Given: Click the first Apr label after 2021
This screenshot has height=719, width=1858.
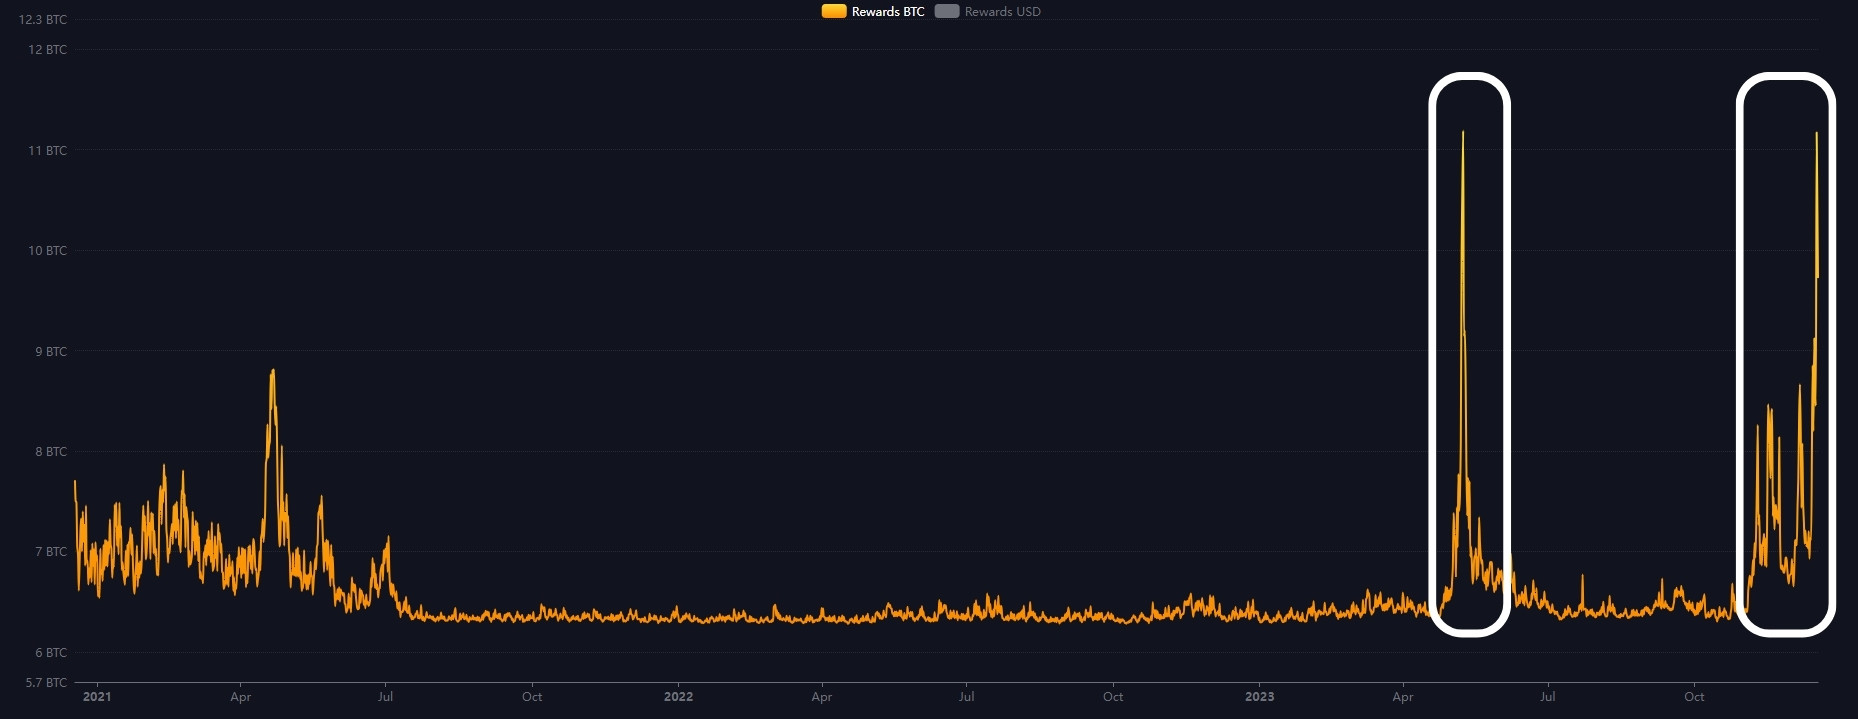Looking at the screenshot, I should (240, 697).
